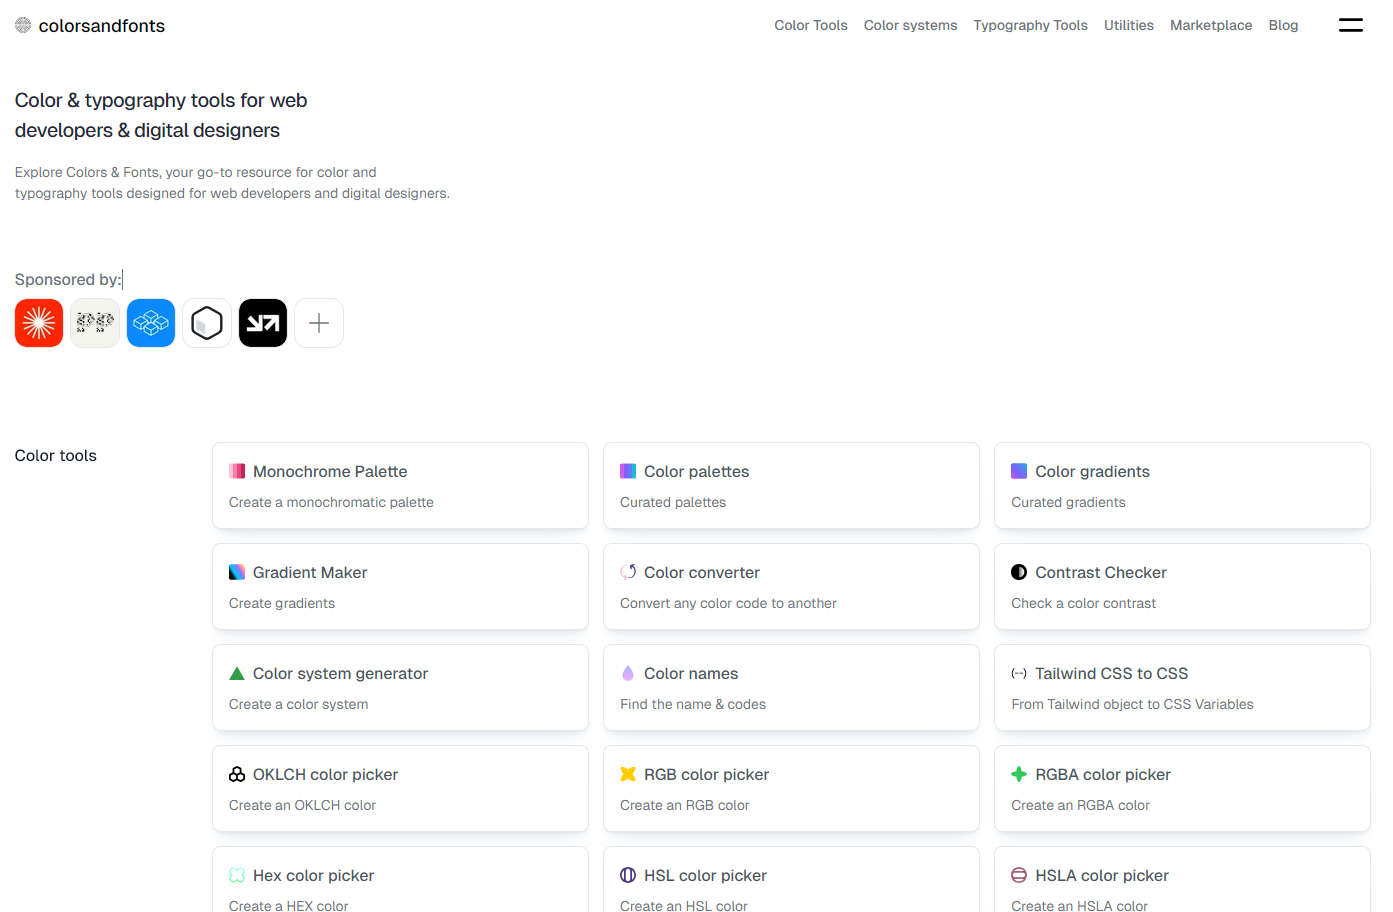Open the red starburst sponsor logo
Viewport: 1393px width, 912px height.
(x=39, y=323)
